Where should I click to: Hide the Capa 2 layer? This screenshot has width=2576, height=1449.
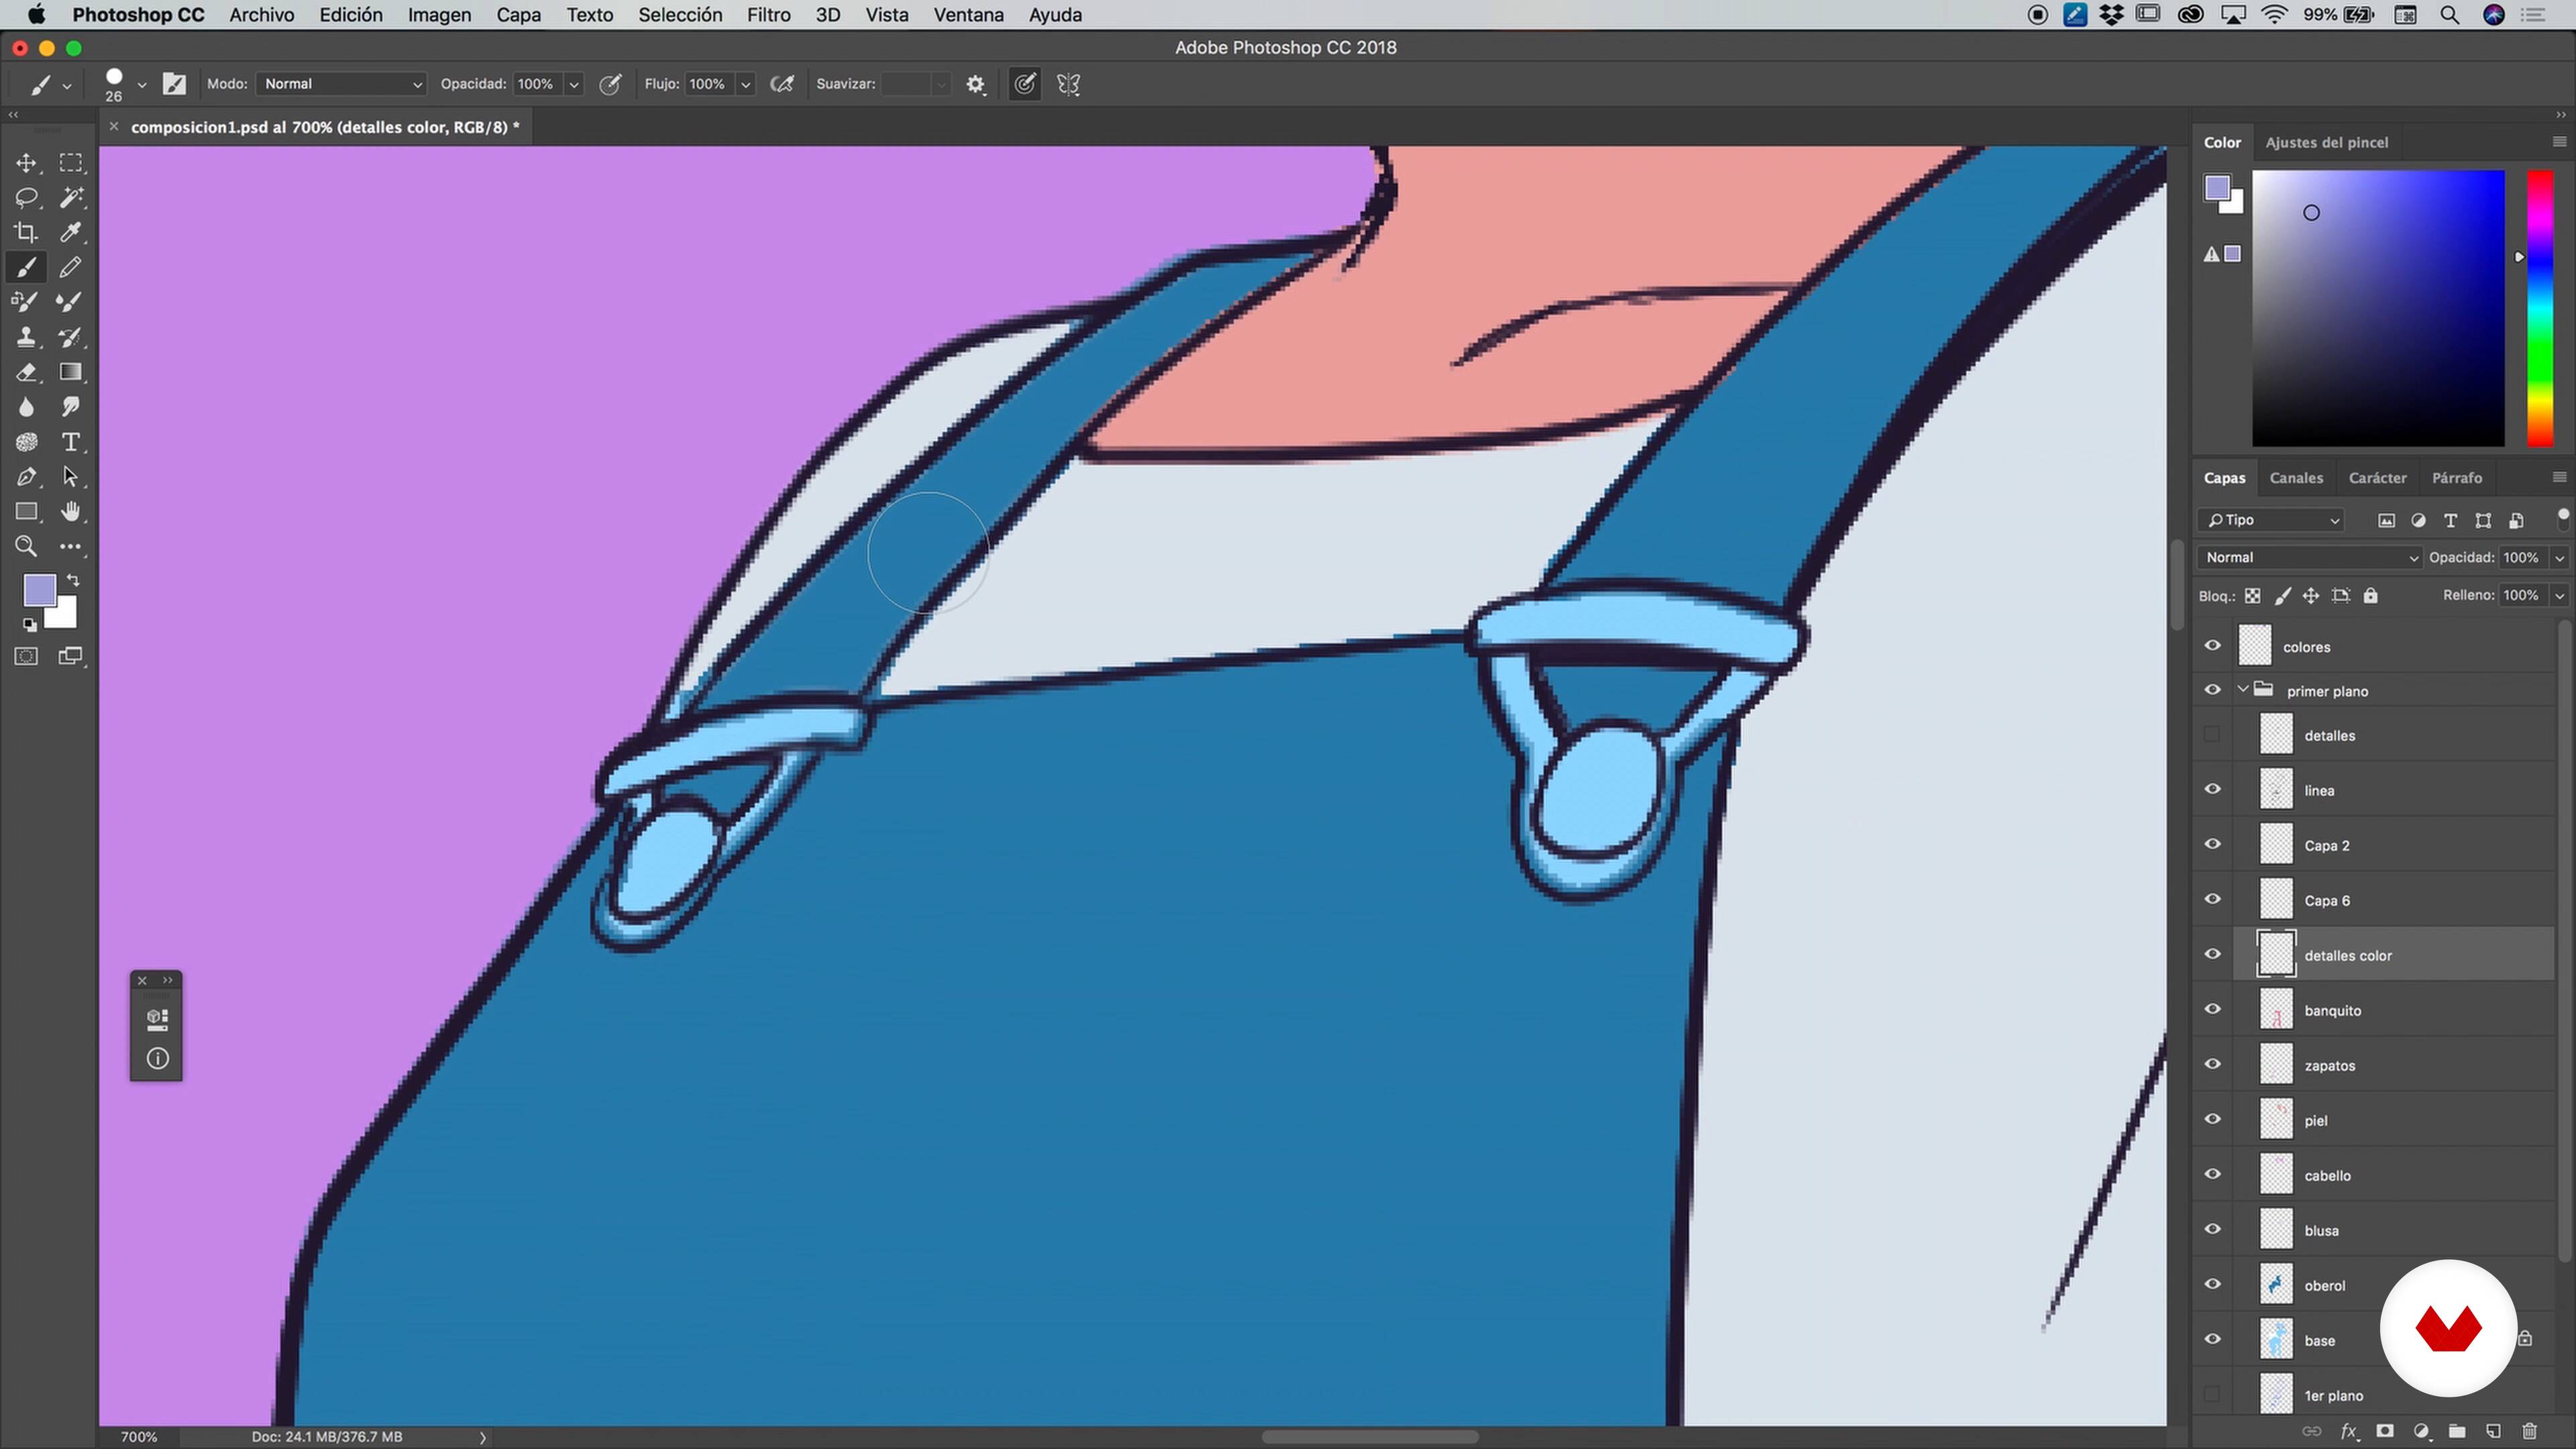pos(2212,845)
